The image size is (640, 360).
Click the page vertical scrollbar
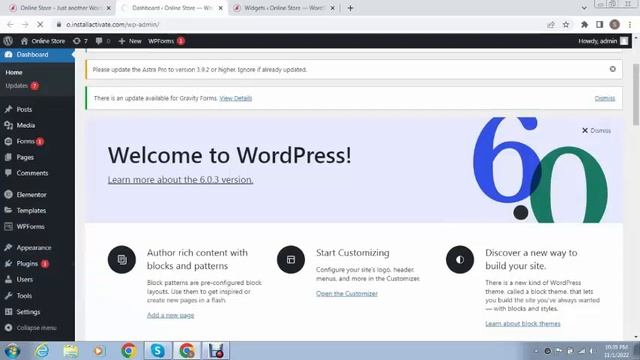tap(635, 95)
